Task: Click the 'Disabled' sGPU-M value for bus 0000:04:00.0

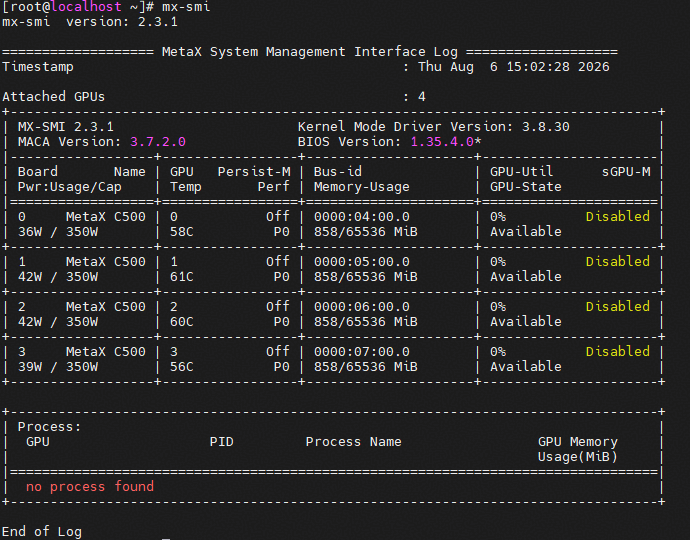Action: pos(618,217)
